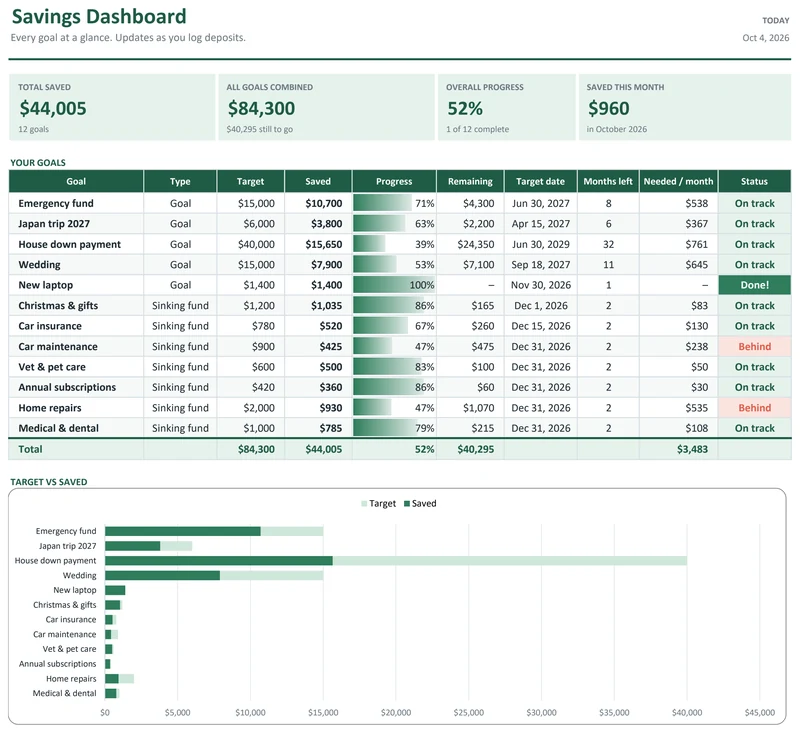The width and height of the screenshot is (800, 733).
Task: Select the On track status for Wedding
Action: tap(755, 265)
